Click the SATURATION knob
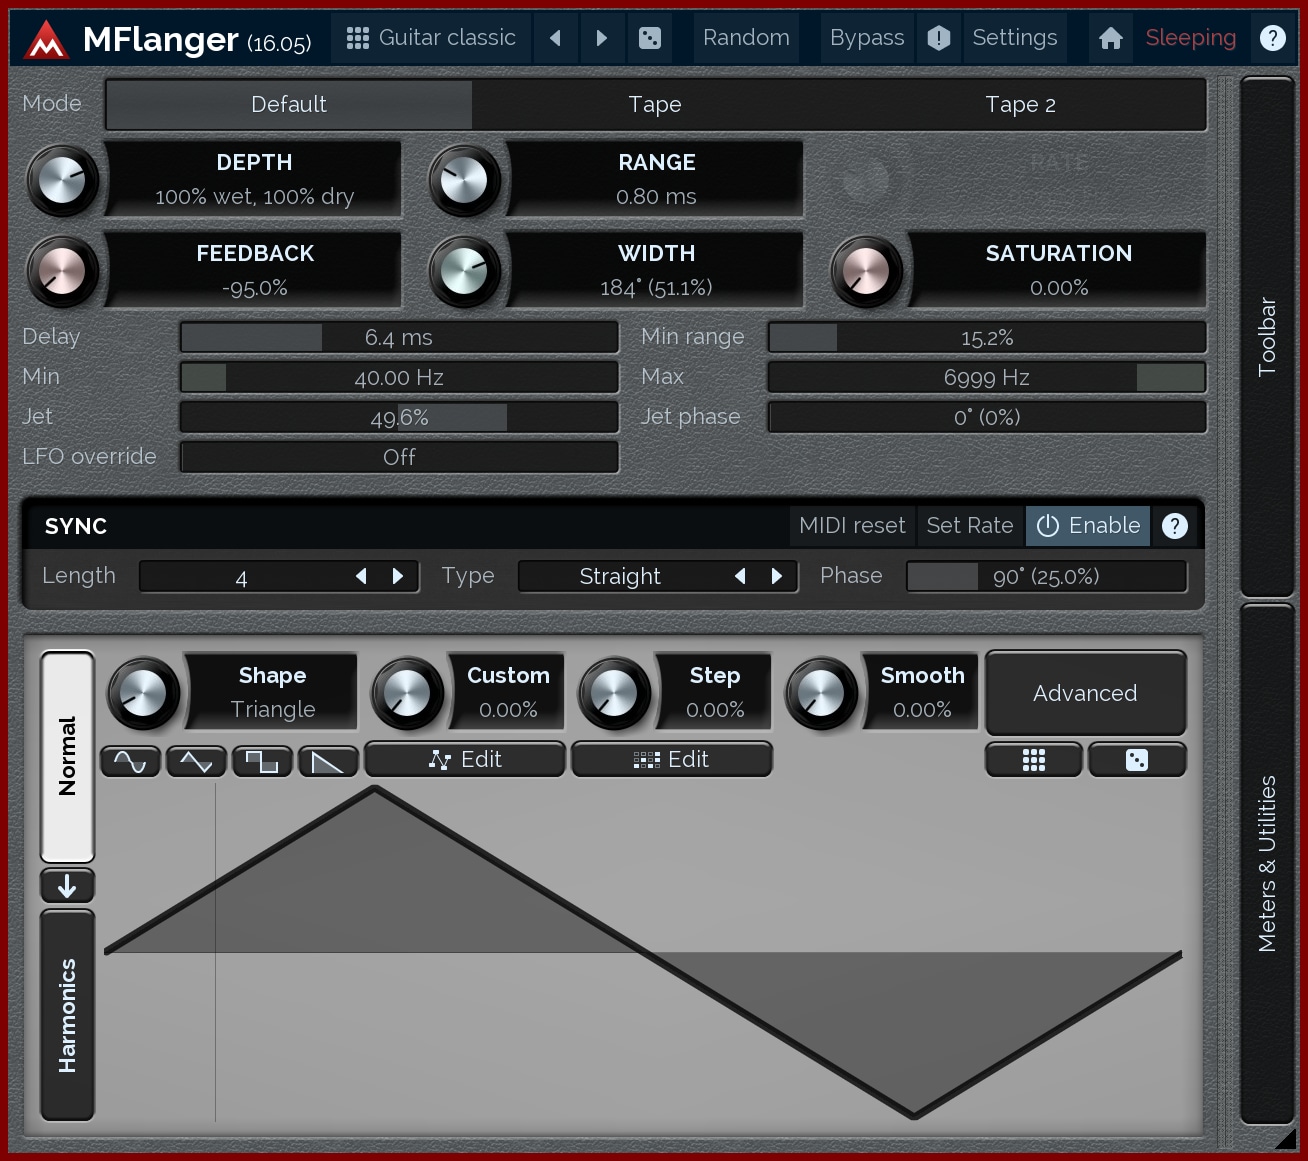Image resolution: width=1308 pixels, height=1161 pixels. (866, 272)
